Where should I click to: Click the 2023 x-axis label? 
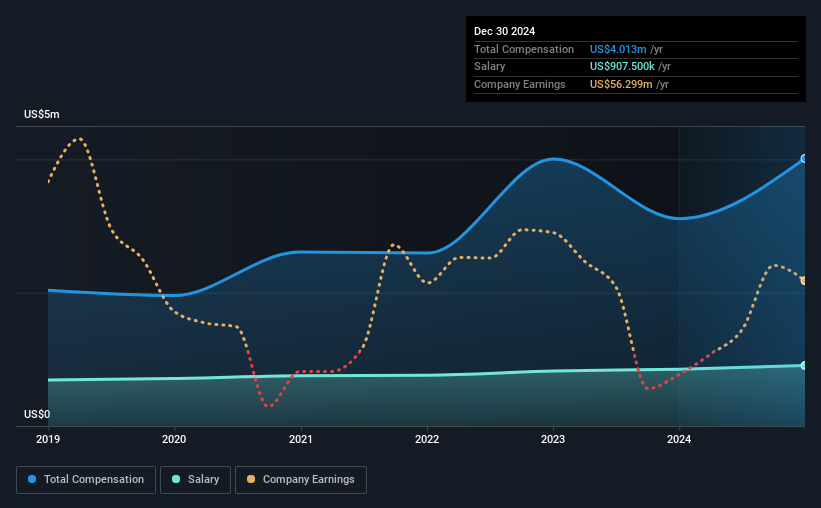[553, 439]
